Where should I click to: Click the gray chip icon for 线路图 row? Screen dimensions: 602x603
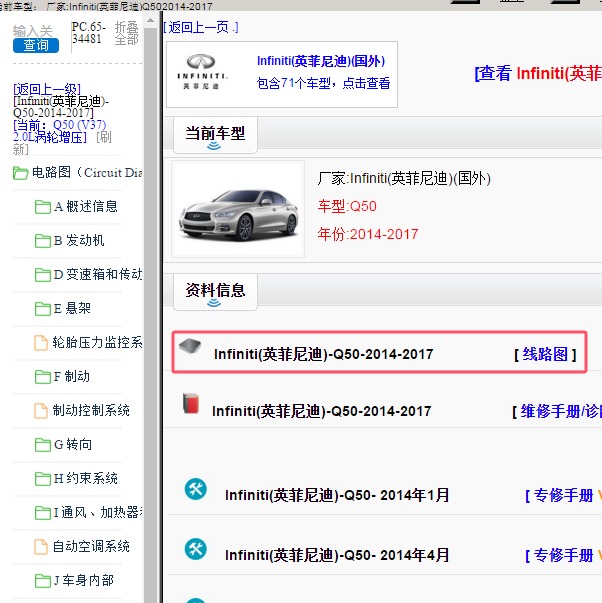coord(190,345)
